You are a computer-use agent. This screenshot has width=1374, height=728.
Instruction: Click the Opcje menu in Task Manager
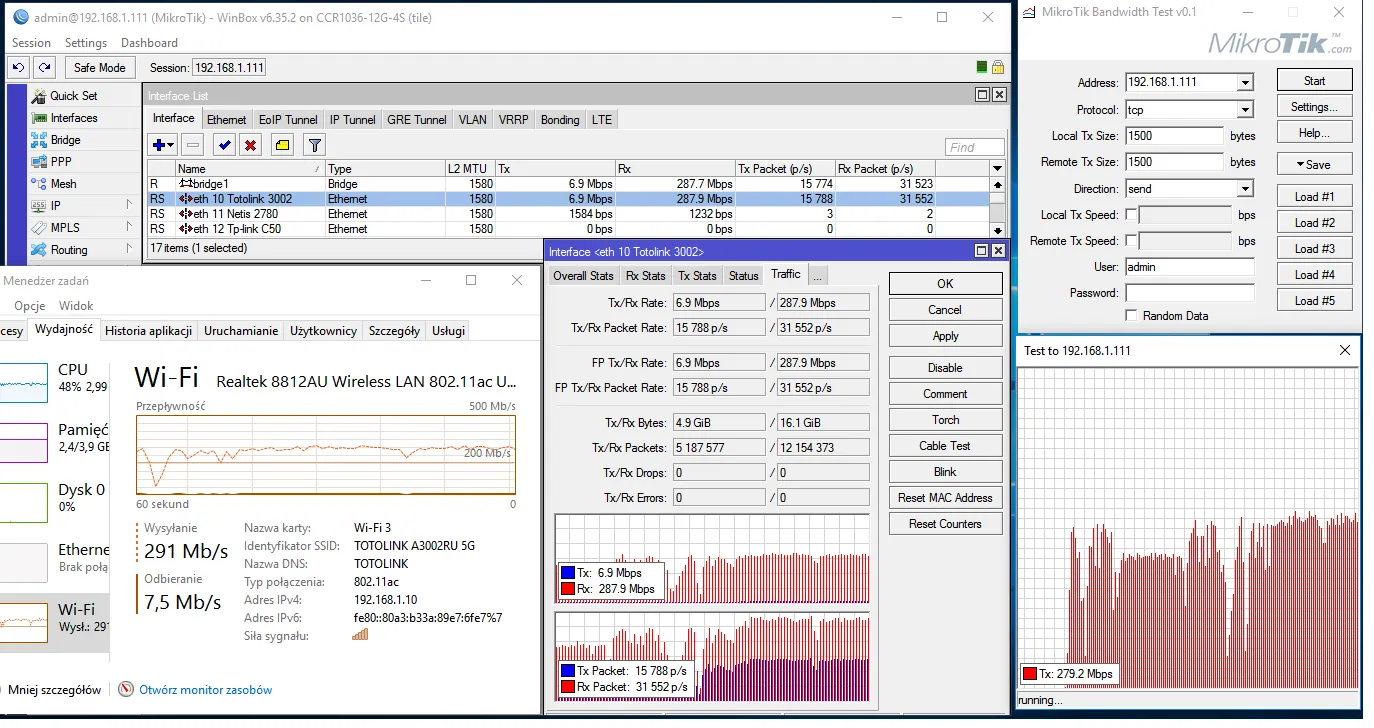point(29,305)
